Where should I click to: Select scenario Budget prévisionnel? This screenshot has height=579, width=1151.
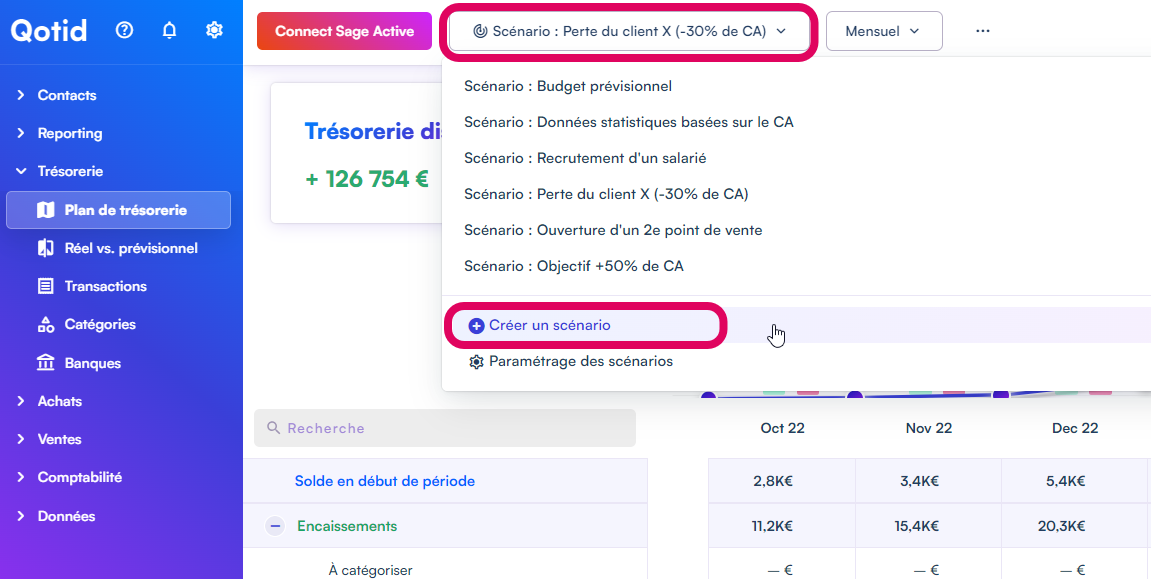568,86
